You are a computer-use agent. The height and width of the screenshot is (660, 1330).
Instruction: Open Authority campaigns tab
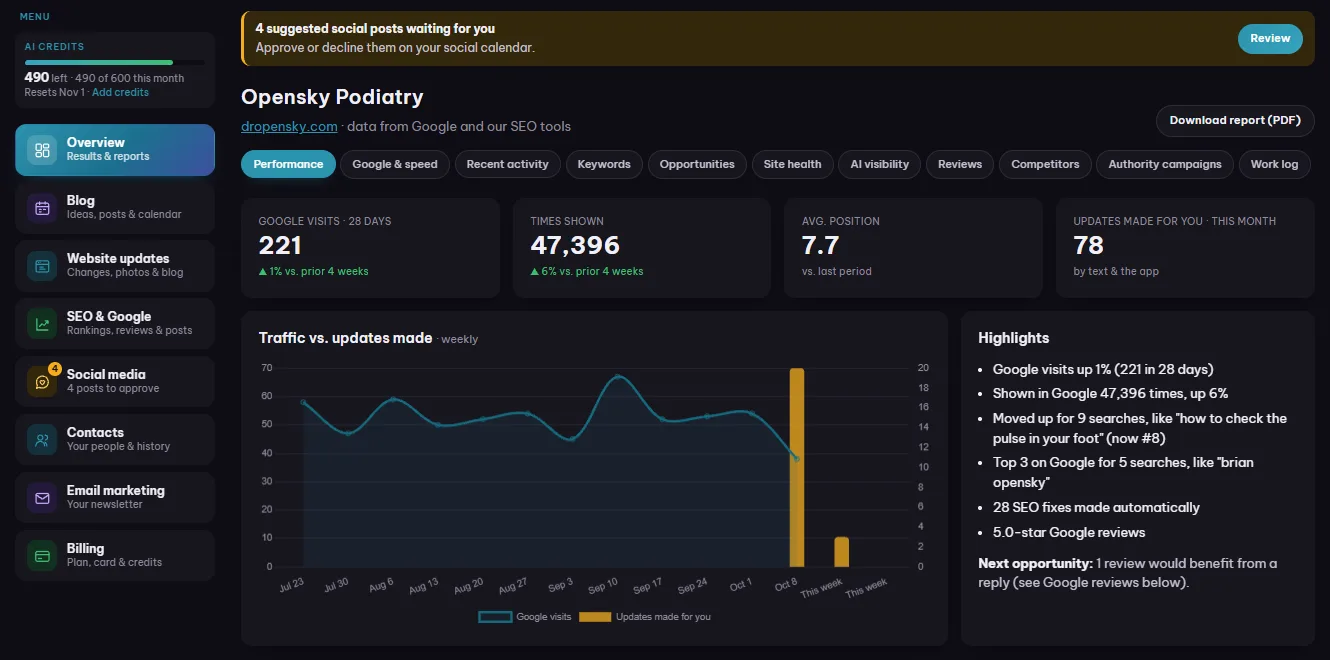click(x=1165, y=164)
